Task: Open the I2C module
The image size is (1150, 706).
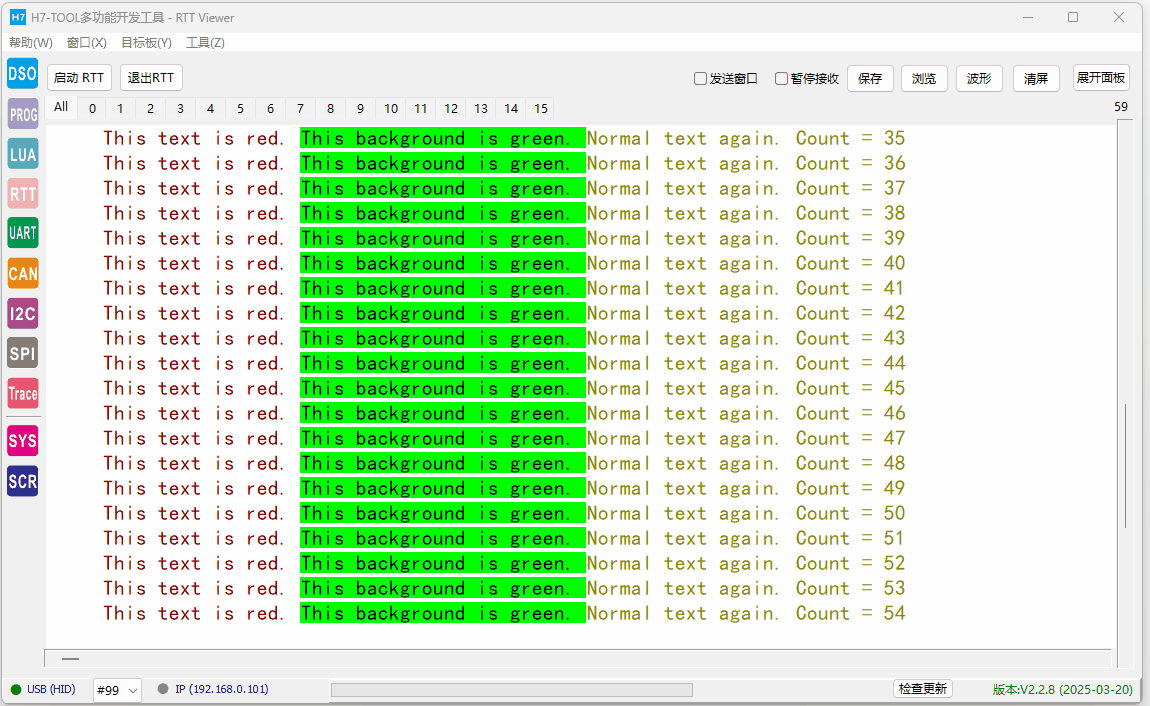Action: pyautogui.click(x=23, y=314)
